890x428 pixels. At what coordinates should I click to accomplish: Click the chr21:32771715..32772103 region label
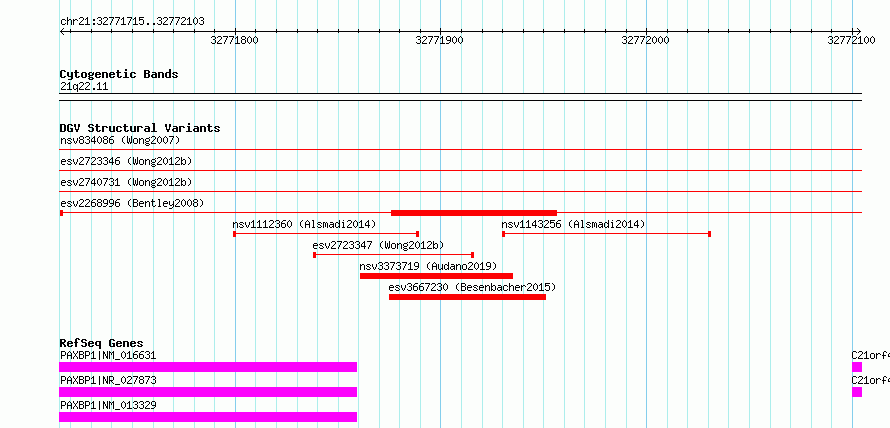pos(132,22)
